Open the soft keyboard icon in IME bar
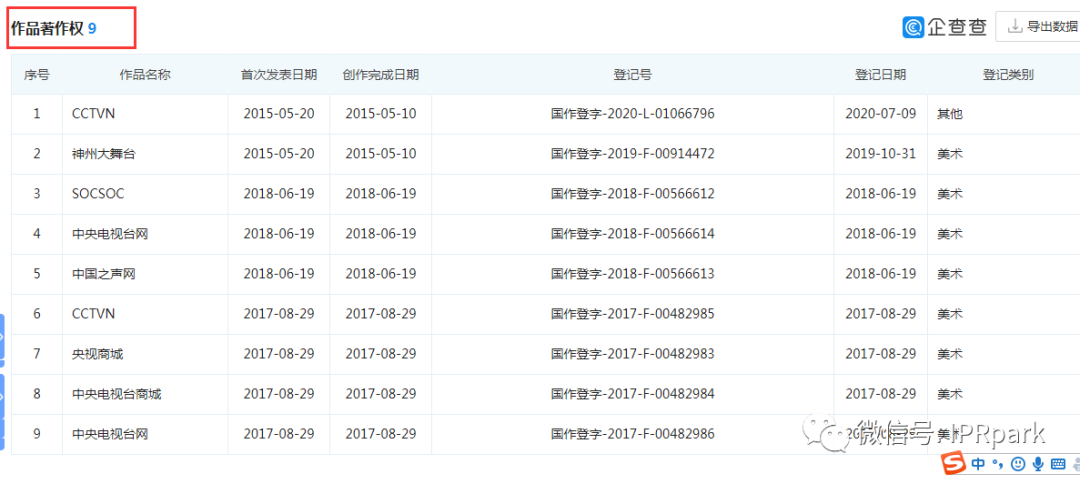The height and width of the screenshot is (484, 1080). pos(1059,465)
